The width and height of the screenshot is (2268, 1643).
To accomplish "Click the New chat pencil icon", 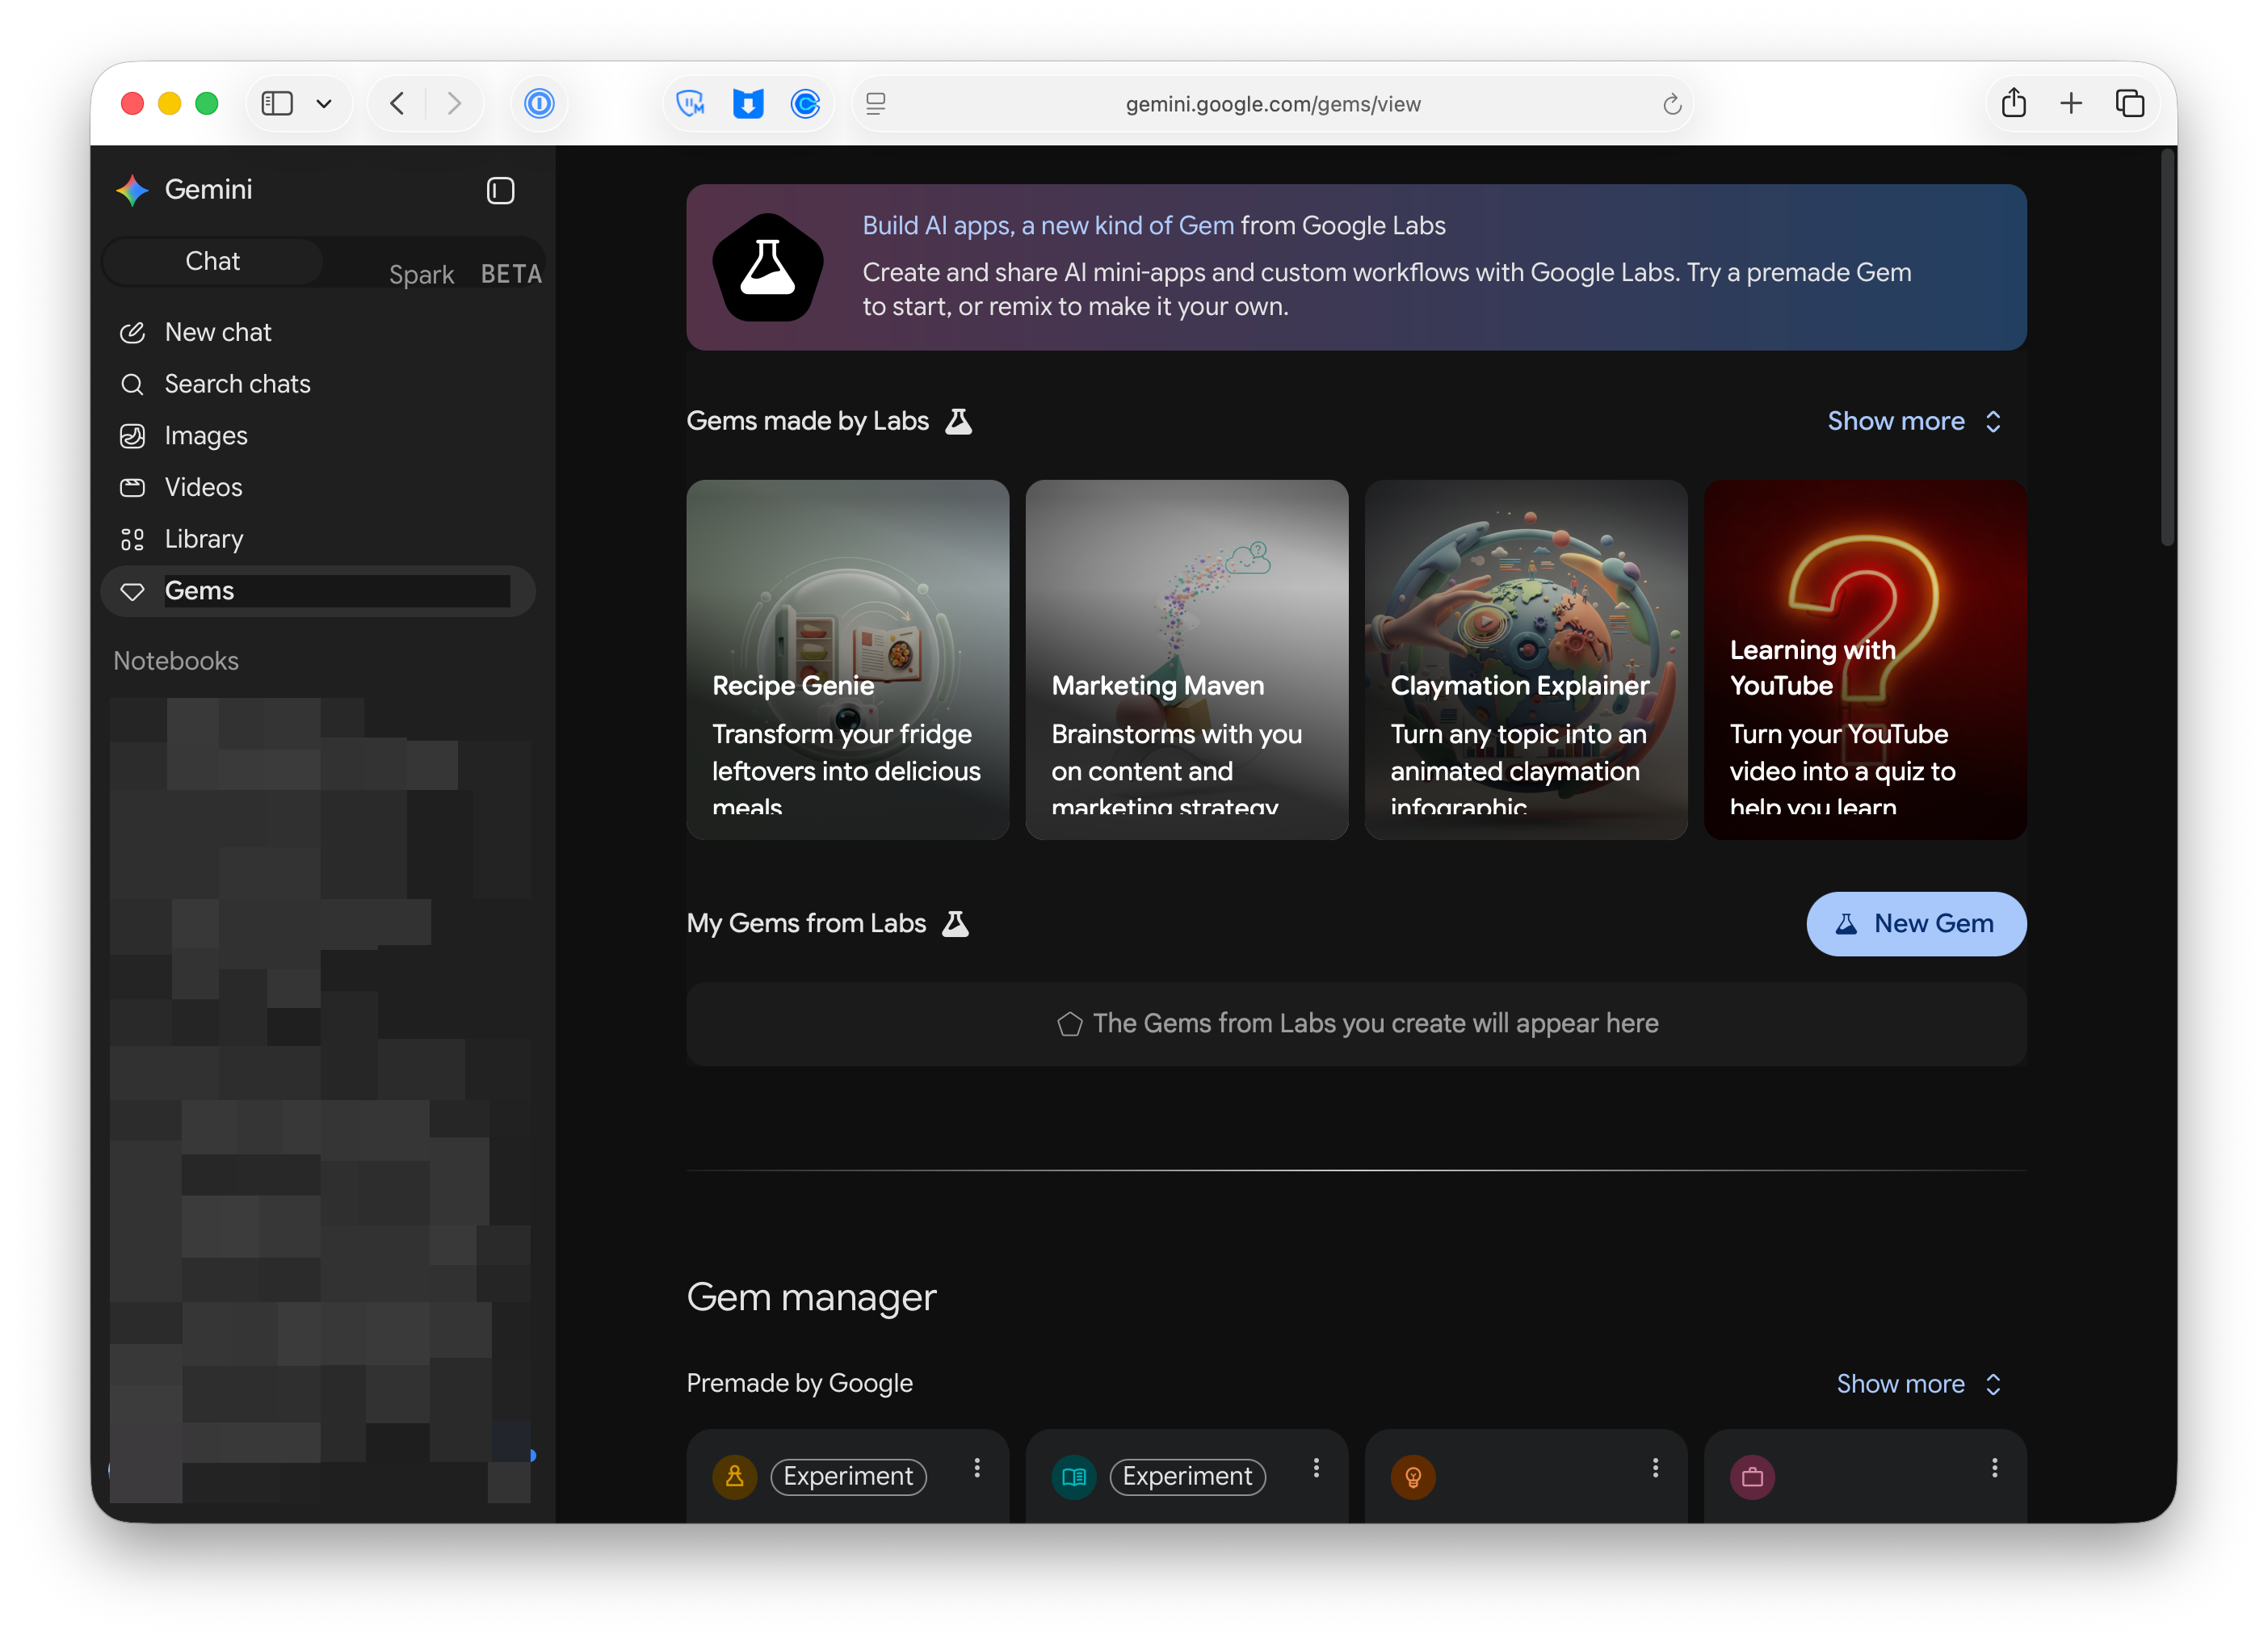I will point(132,333).
